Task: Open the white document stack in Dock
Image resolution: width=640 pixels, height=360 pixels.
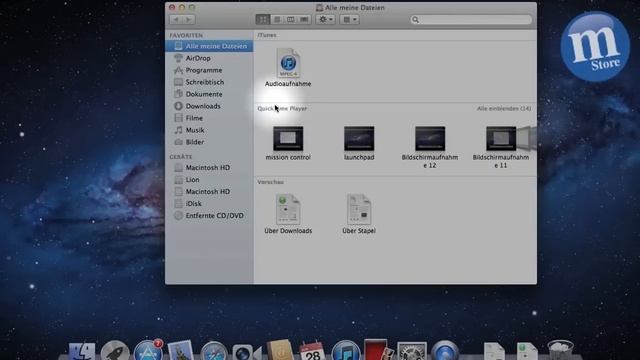Action: (x=494, y=352)
